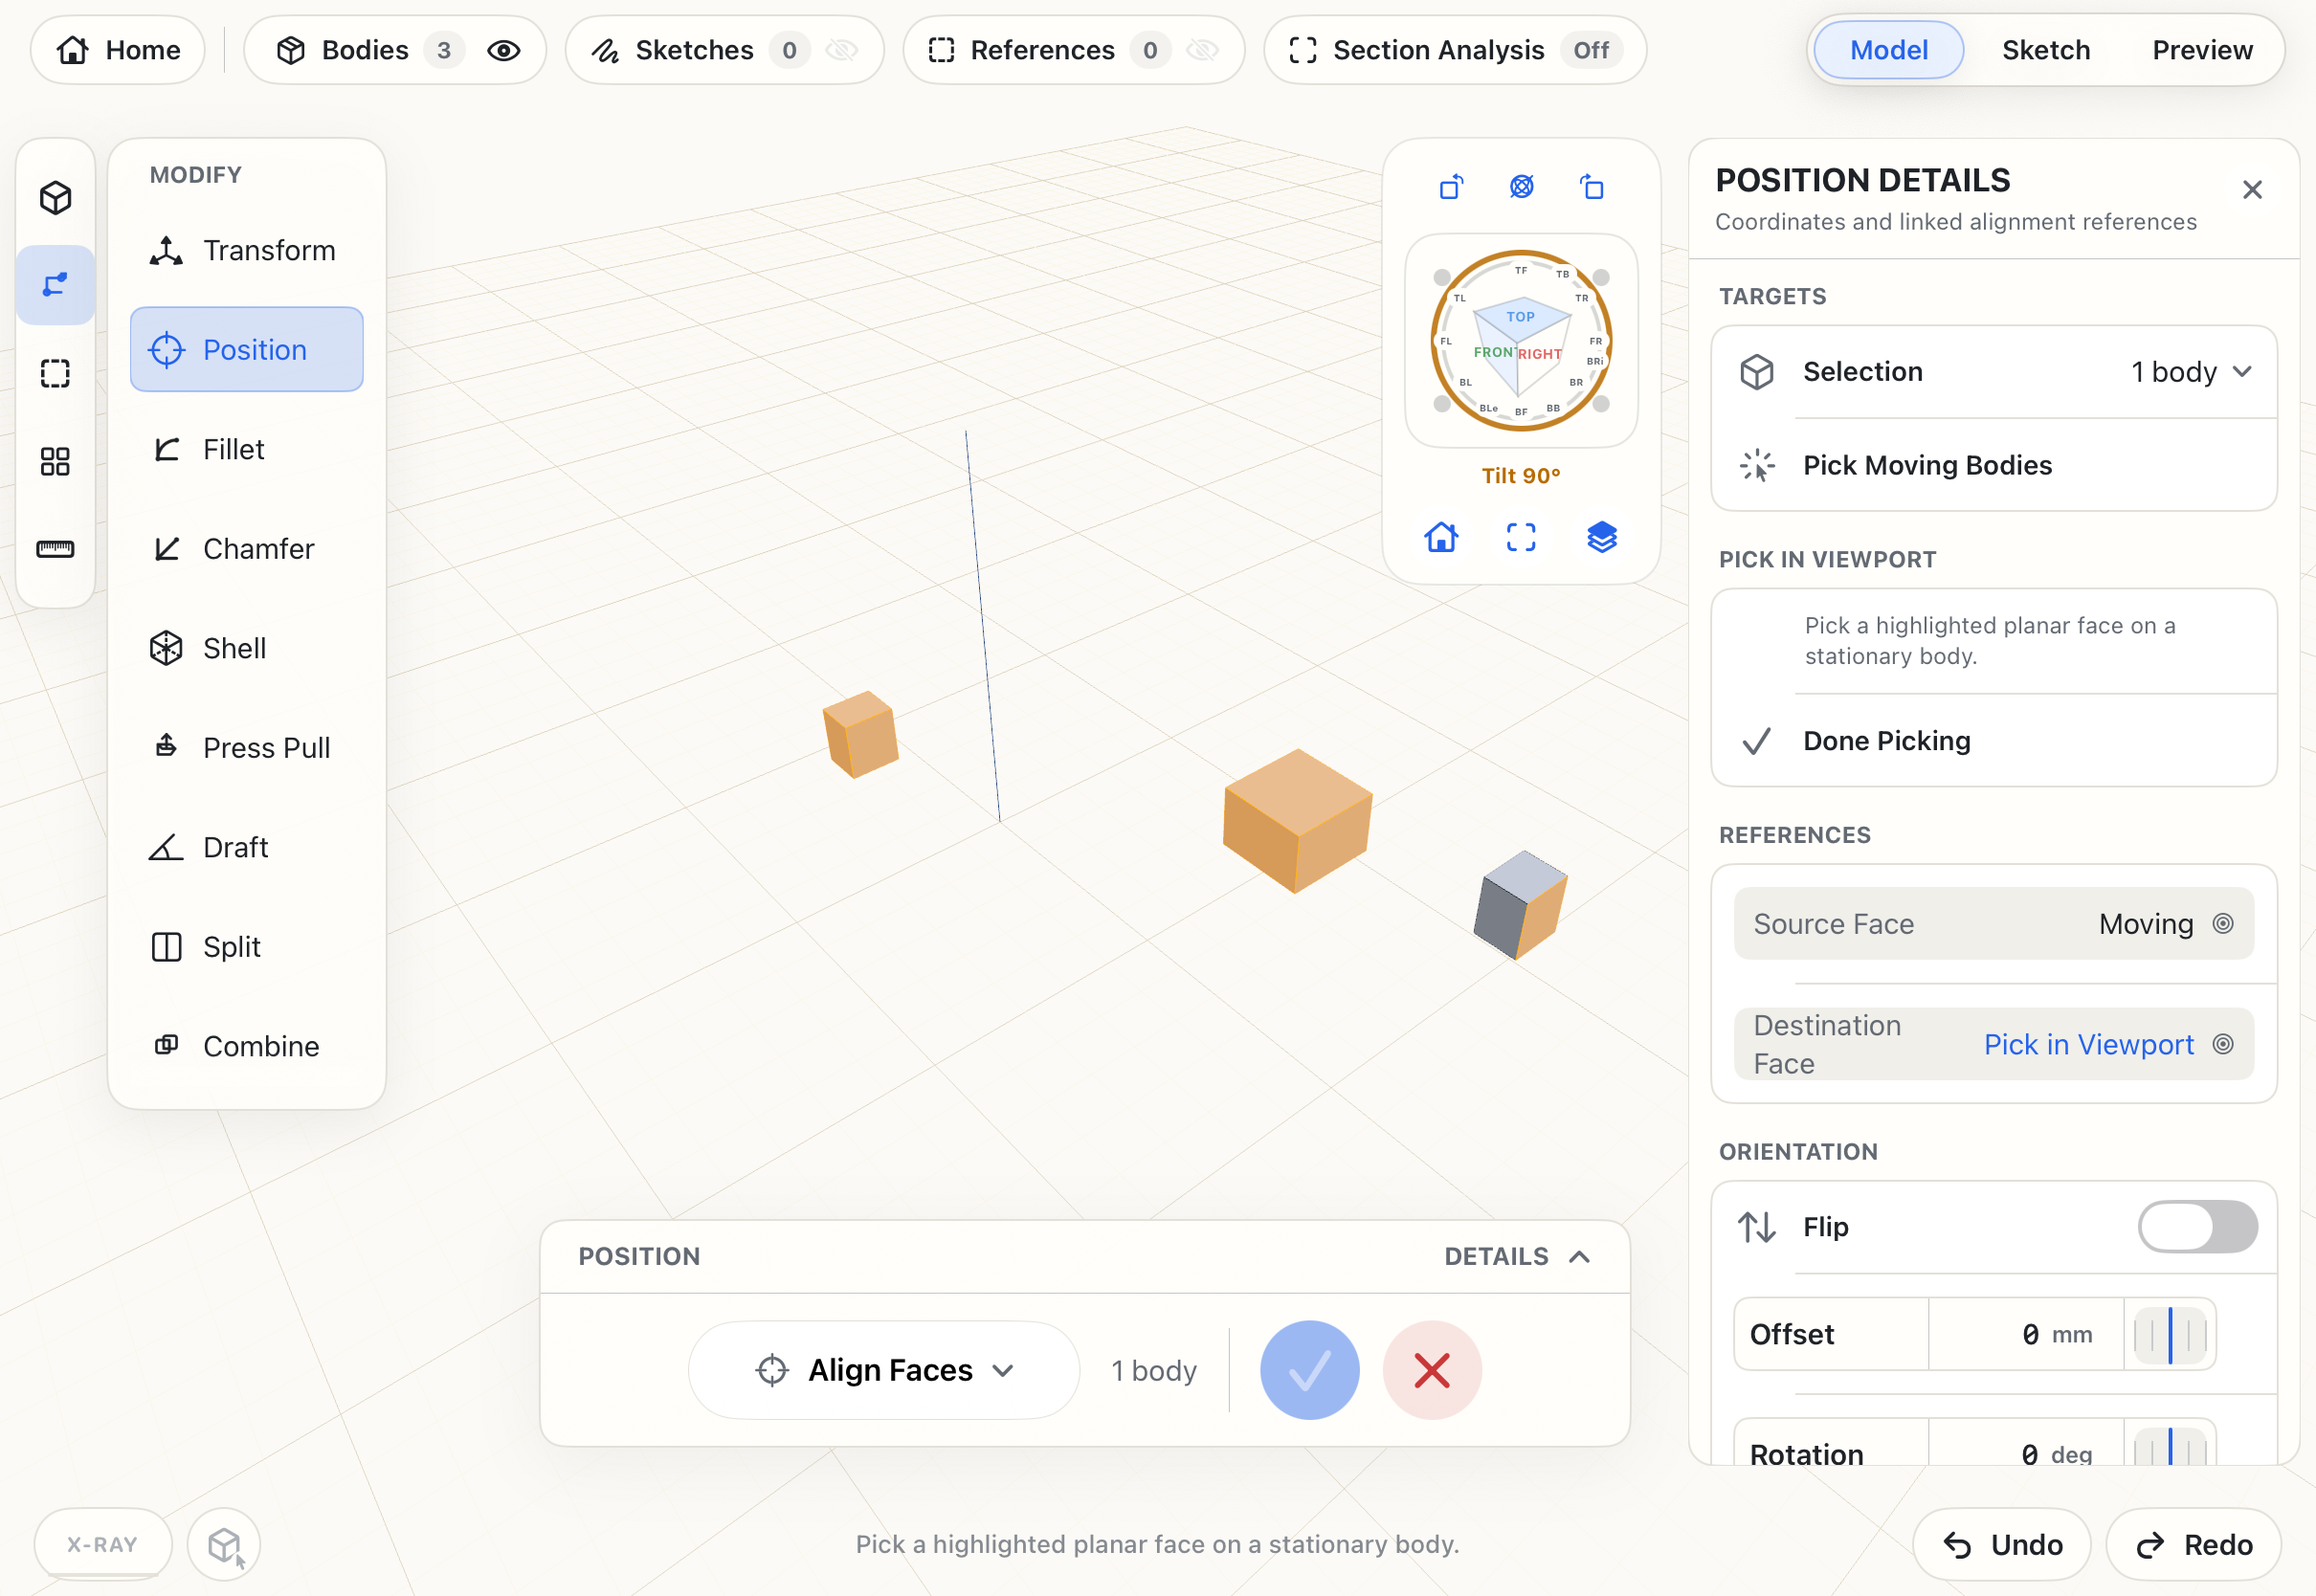Open the layers stack icon in view panel

1602,537
